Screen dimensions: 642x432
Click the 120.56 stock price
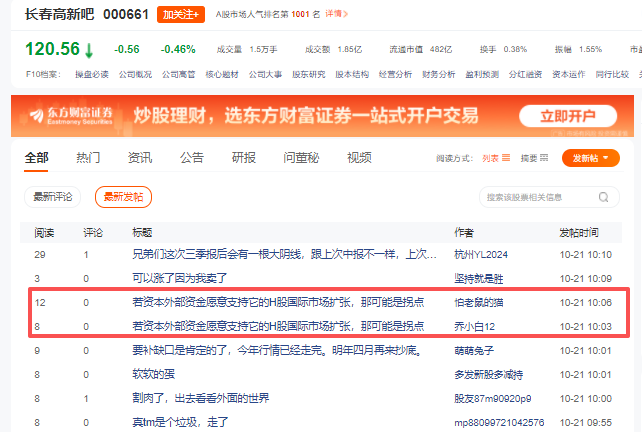click(x=52, y=49)
